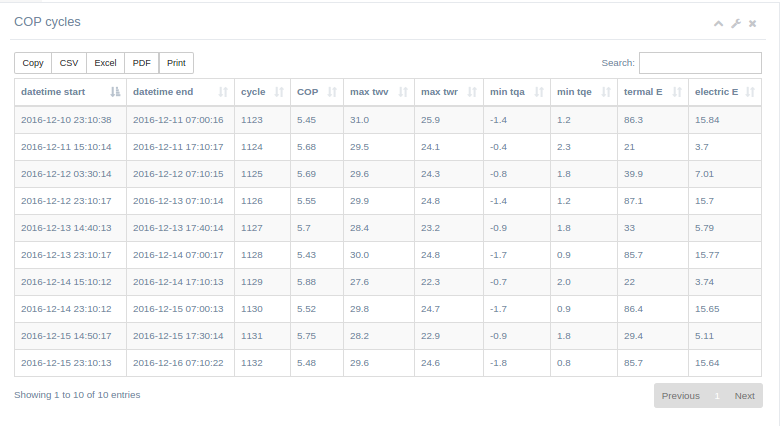Sort table by max twv column
Screen dimensions: 781x426
tap(379, 92)
